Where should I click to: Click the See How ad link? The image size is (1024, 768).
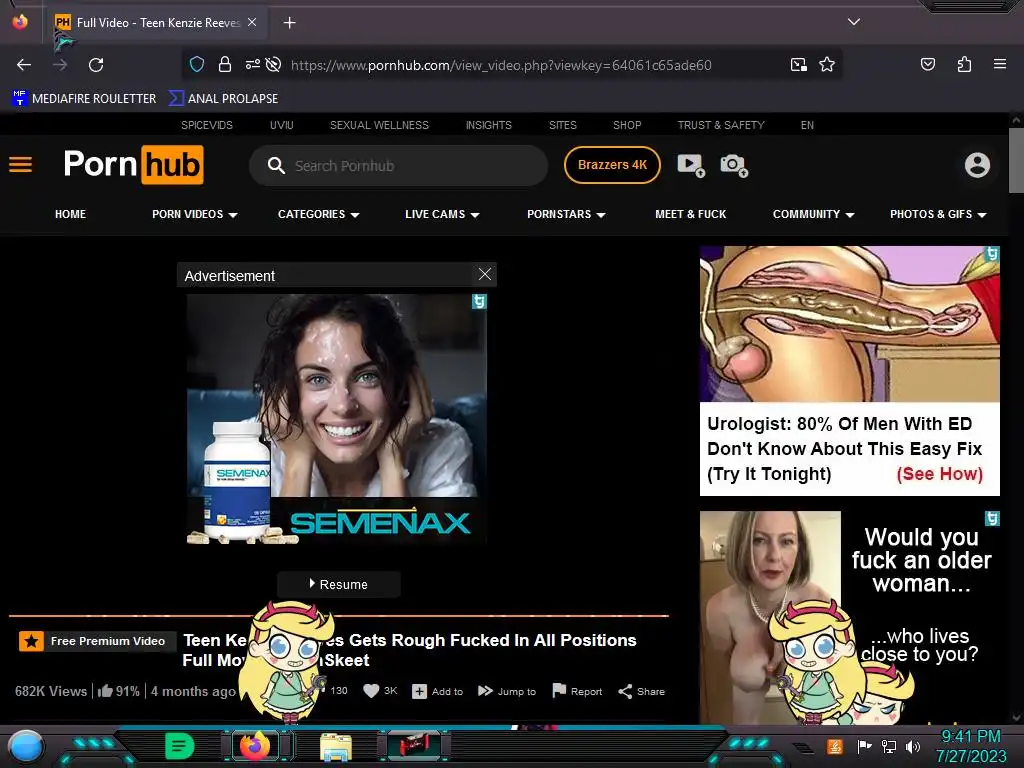[x=939, y=474]
